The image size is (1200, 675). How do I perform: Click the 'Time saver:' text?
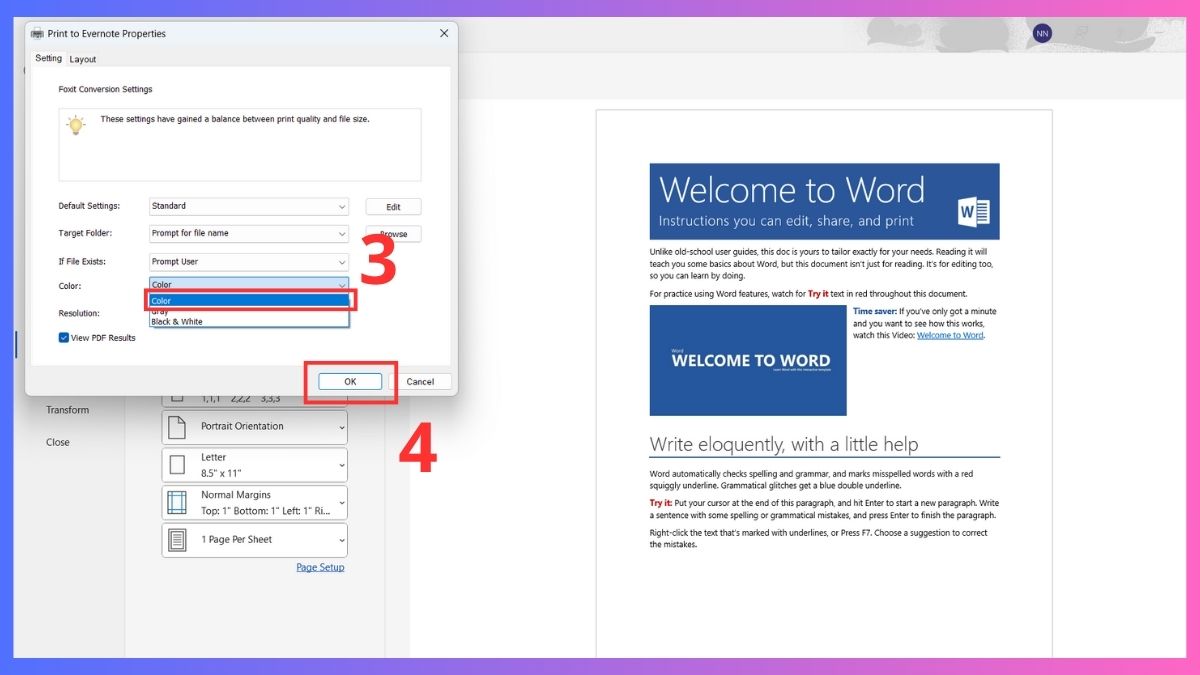click(x=877, y=311)
